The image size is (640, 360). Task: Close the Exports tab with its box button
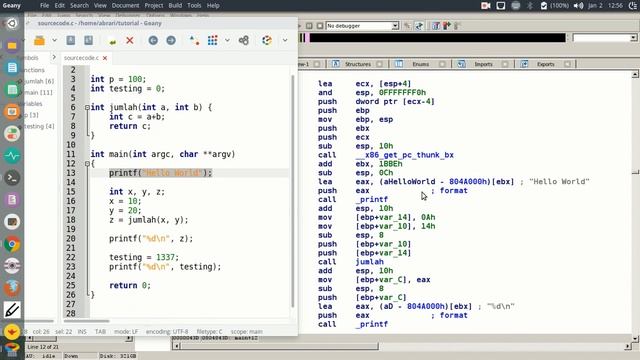pyautogui.click(x=567, y=64)
